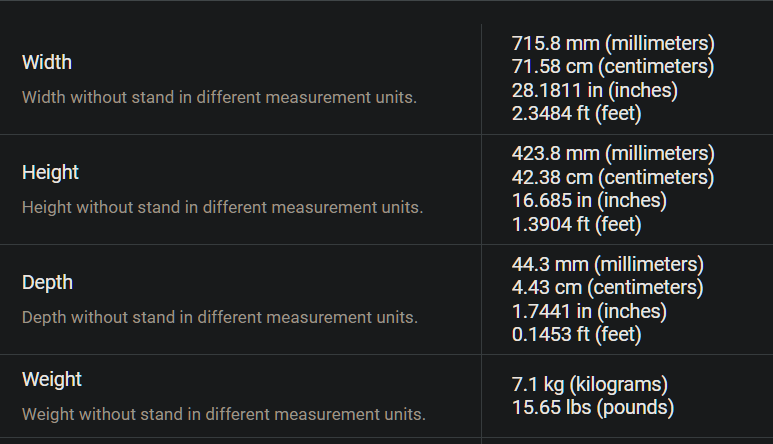Select the 44.3 mm depth value

point(608,264)
